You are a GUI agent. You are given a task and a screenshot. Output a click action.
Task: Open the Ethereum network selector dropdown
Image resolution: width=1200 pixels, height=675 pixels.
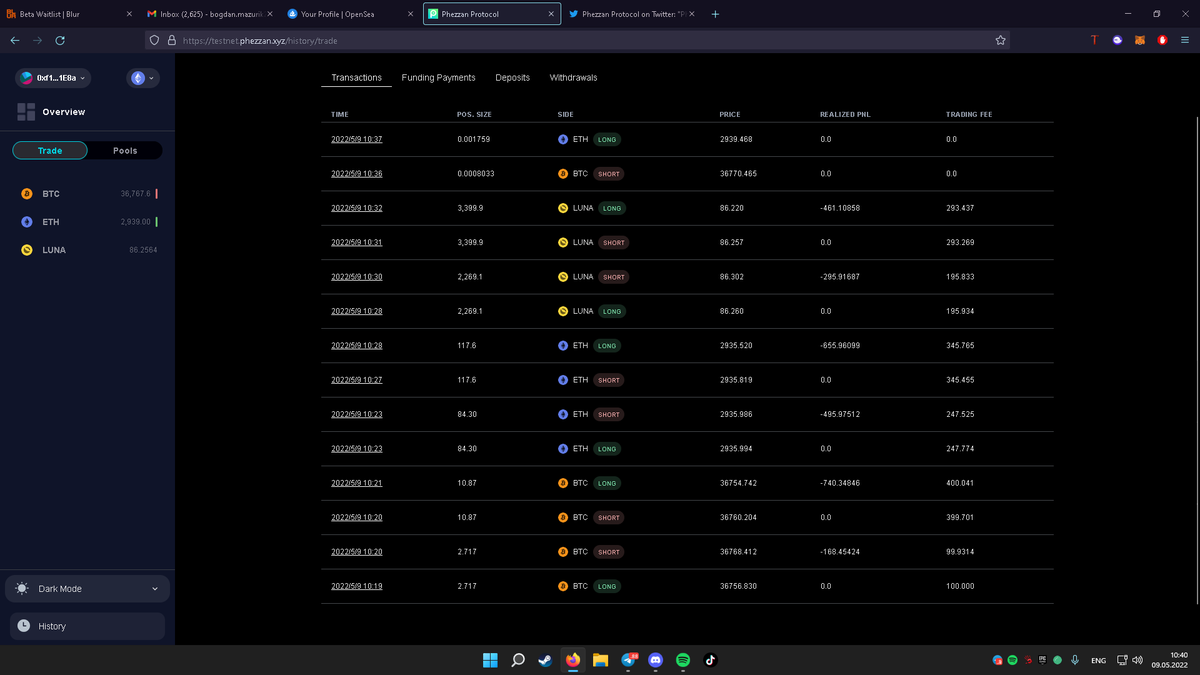143,78
